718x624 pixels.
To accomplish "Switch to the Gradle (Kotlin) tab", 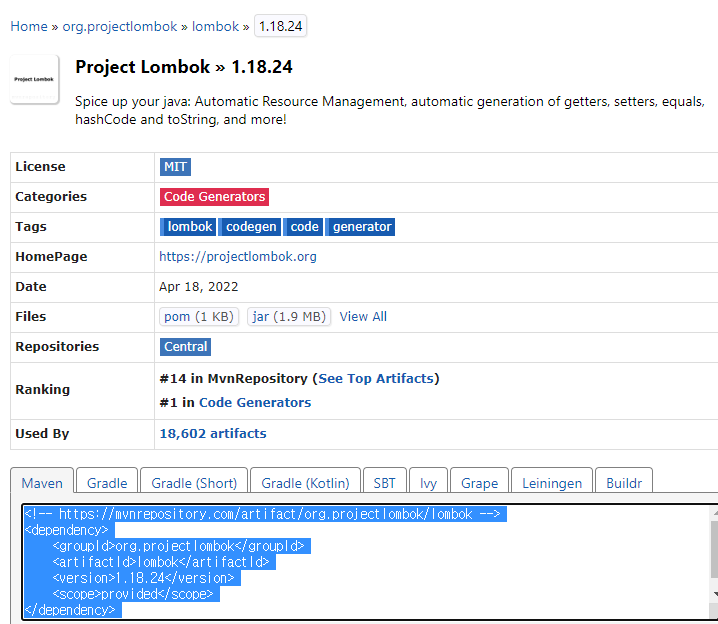I will point(305,483).
